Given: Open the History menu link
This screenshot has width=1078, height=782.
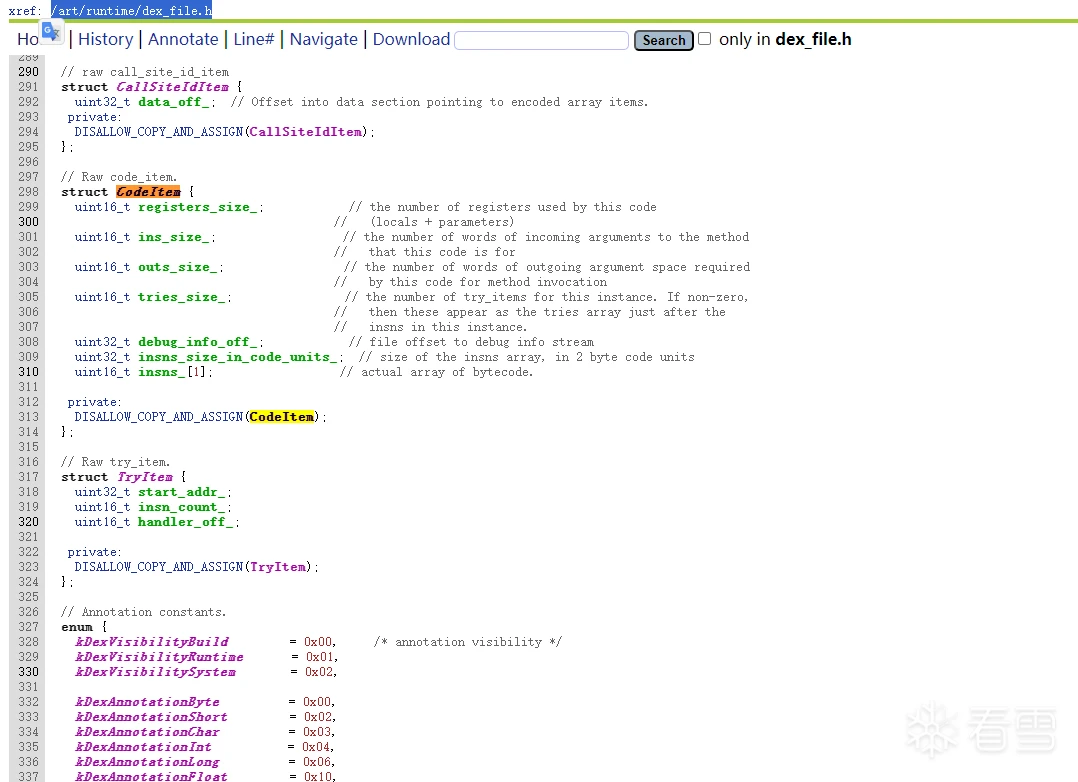Looking at the screenshot, I should [x=105, y=39].
